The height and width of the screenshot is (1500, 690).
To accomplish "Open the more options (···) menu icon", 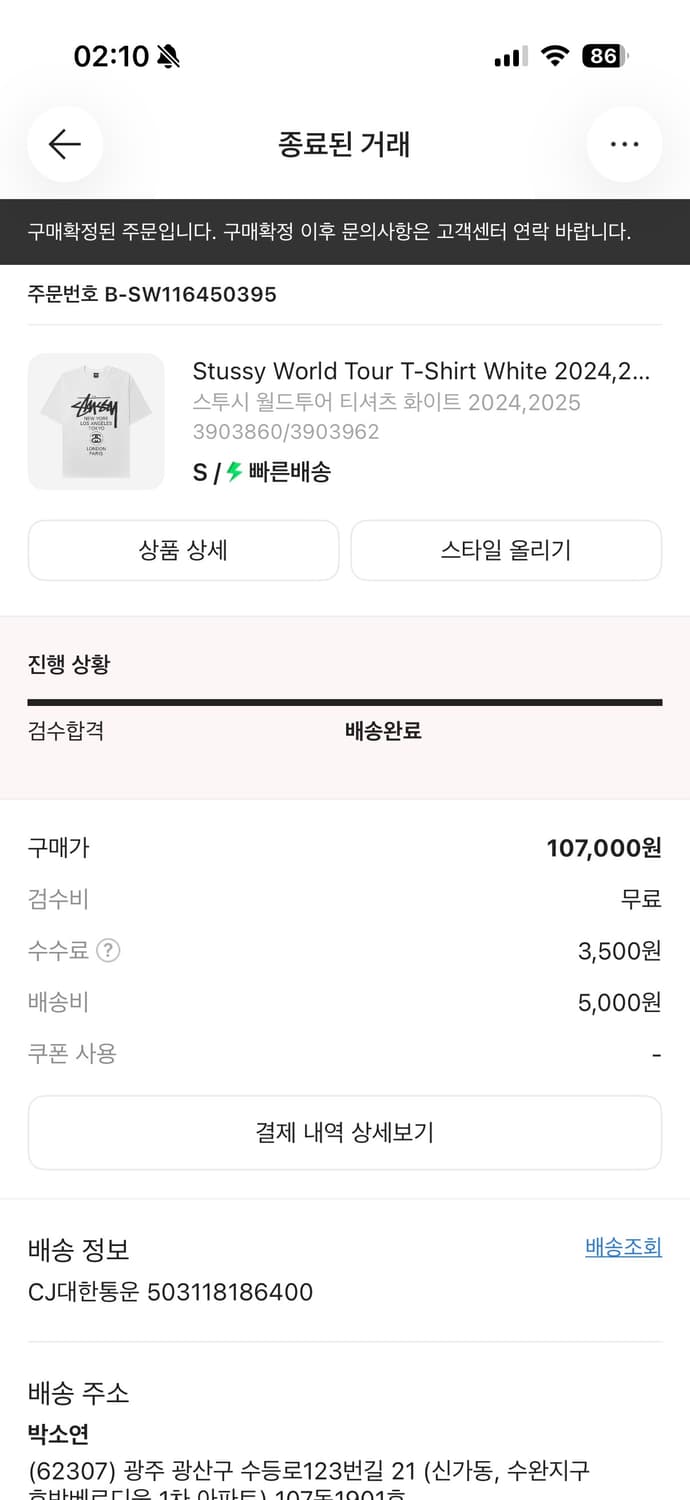I will [624, 144].
